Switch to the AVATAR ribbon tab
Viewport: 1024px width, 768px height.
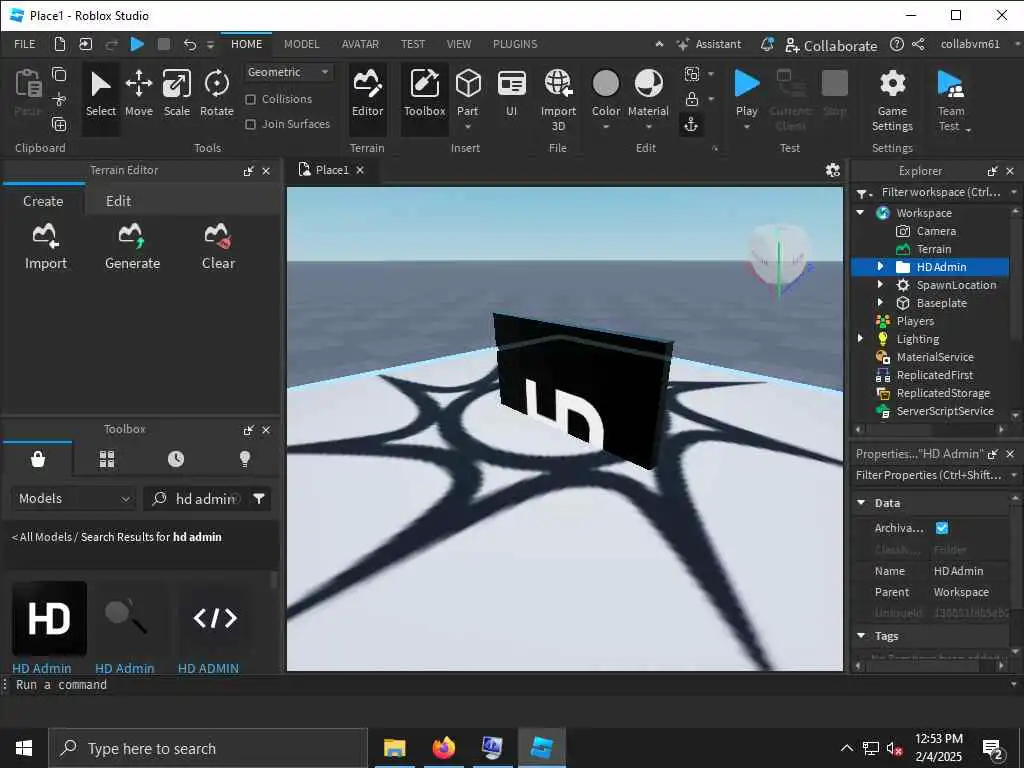pyautogui.click(x=360, y=44)
